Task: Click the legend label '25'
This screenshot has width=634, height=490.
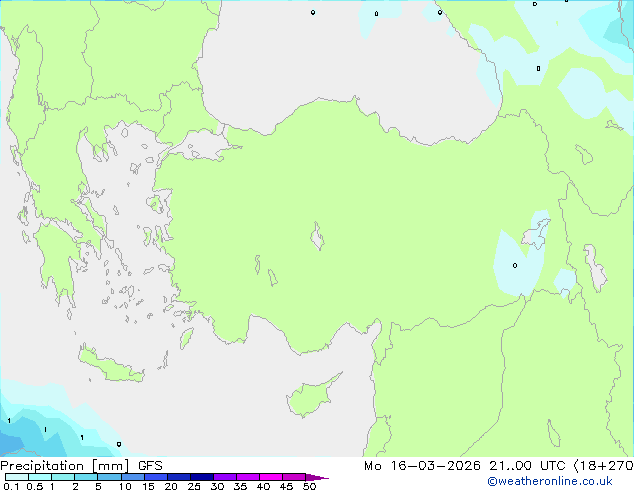Action: coord(194,486)
